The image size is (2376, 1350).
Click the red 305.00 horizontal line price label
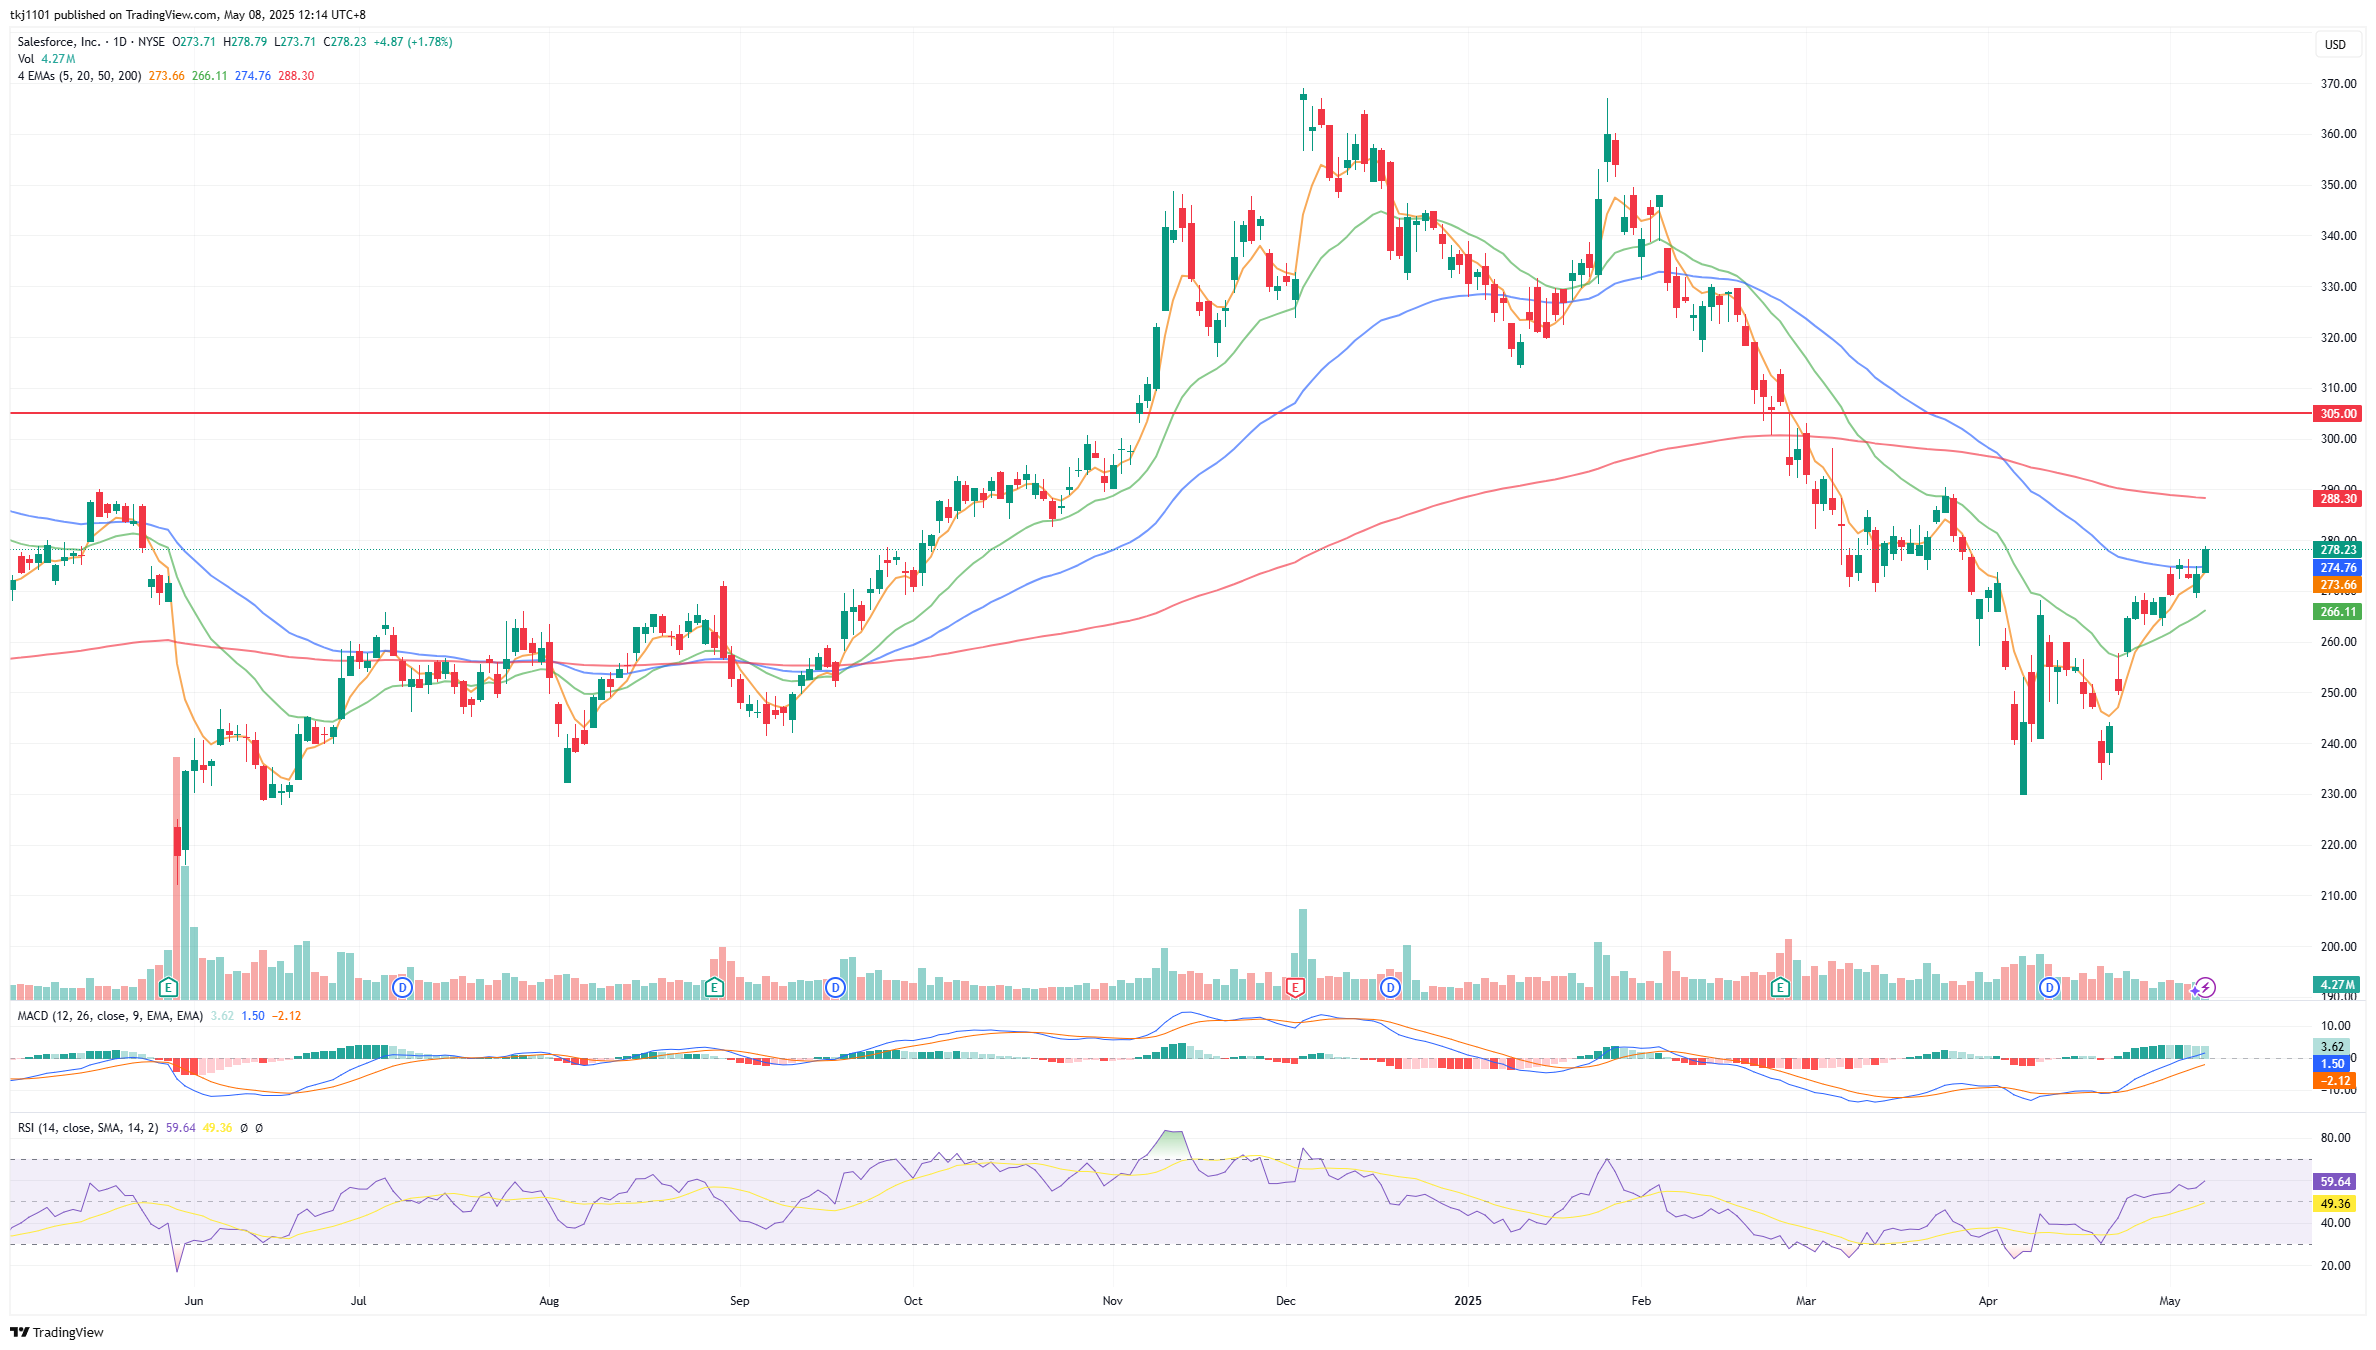pos(2338,413)
